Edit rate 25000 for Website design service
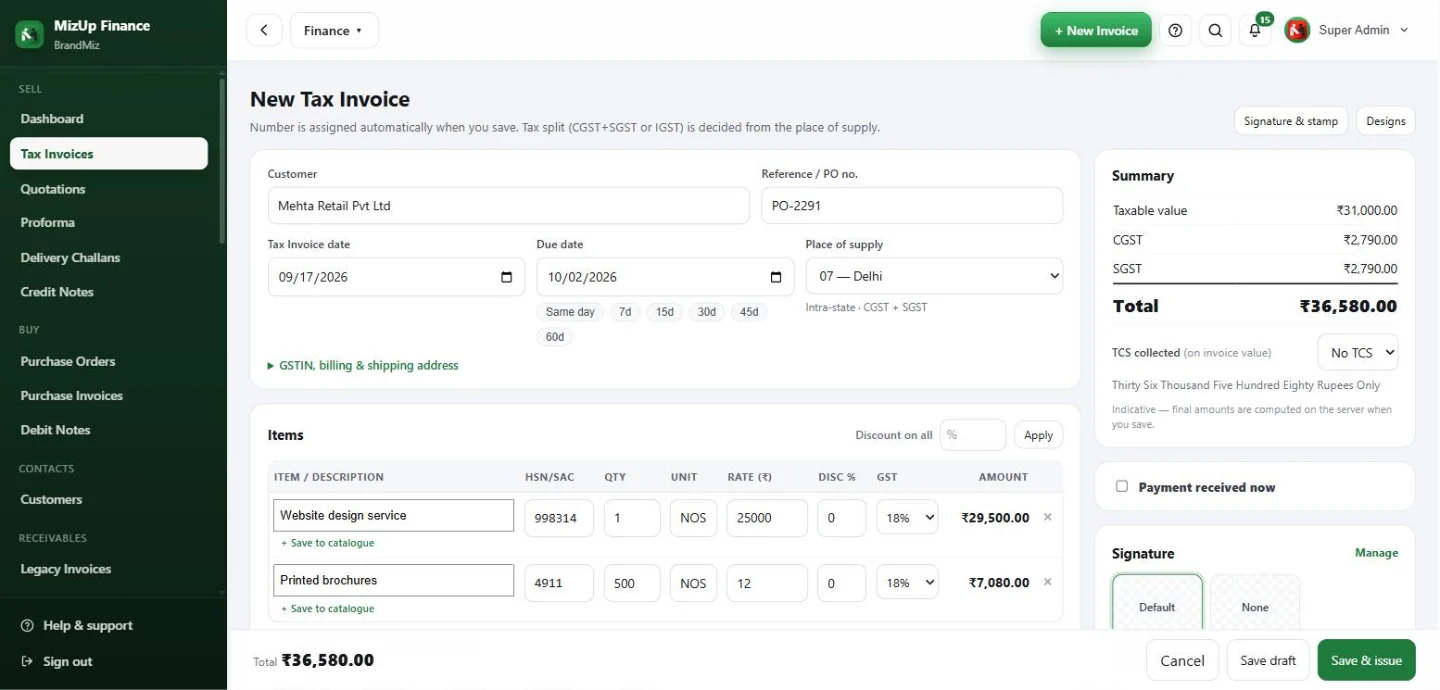The height and width of the screenshot is (690, 1440). [x=767, y=518]
